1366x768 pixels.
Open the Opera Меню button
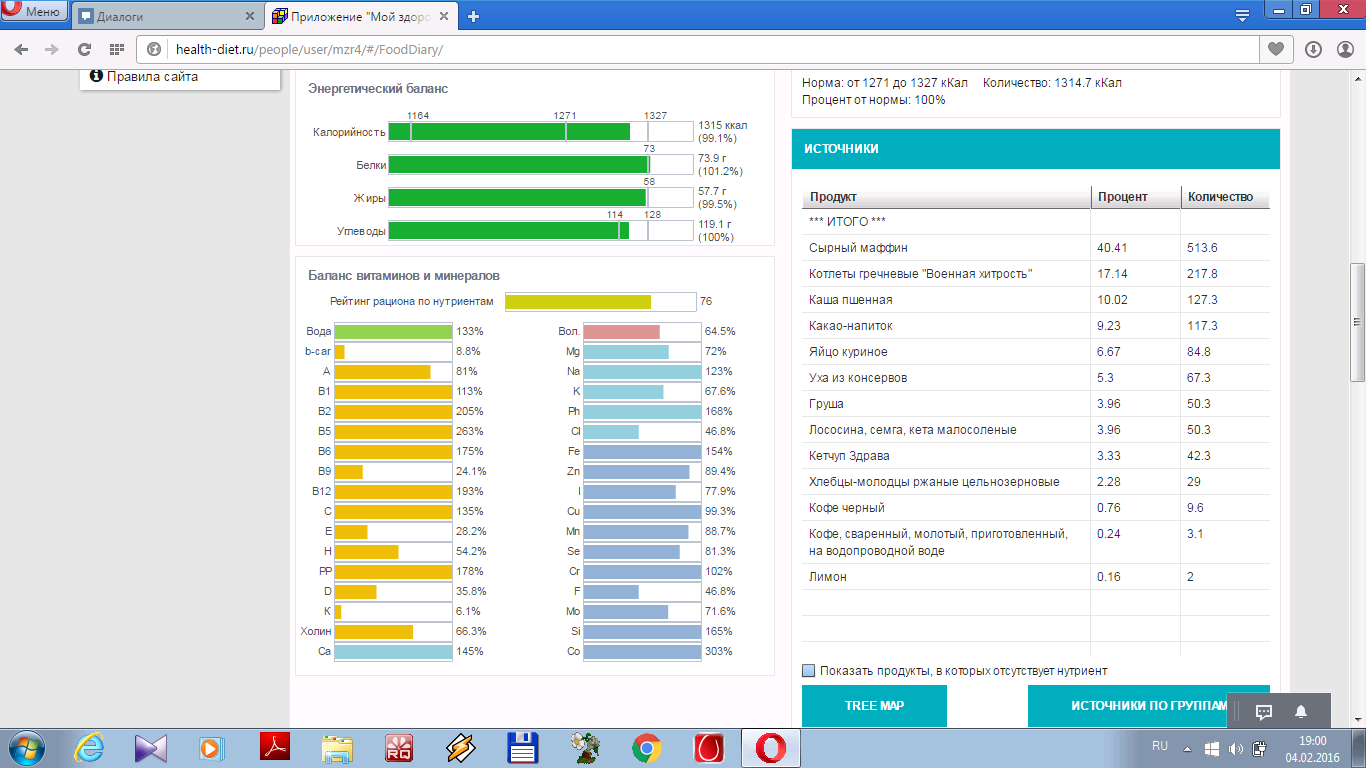(34, 12)
